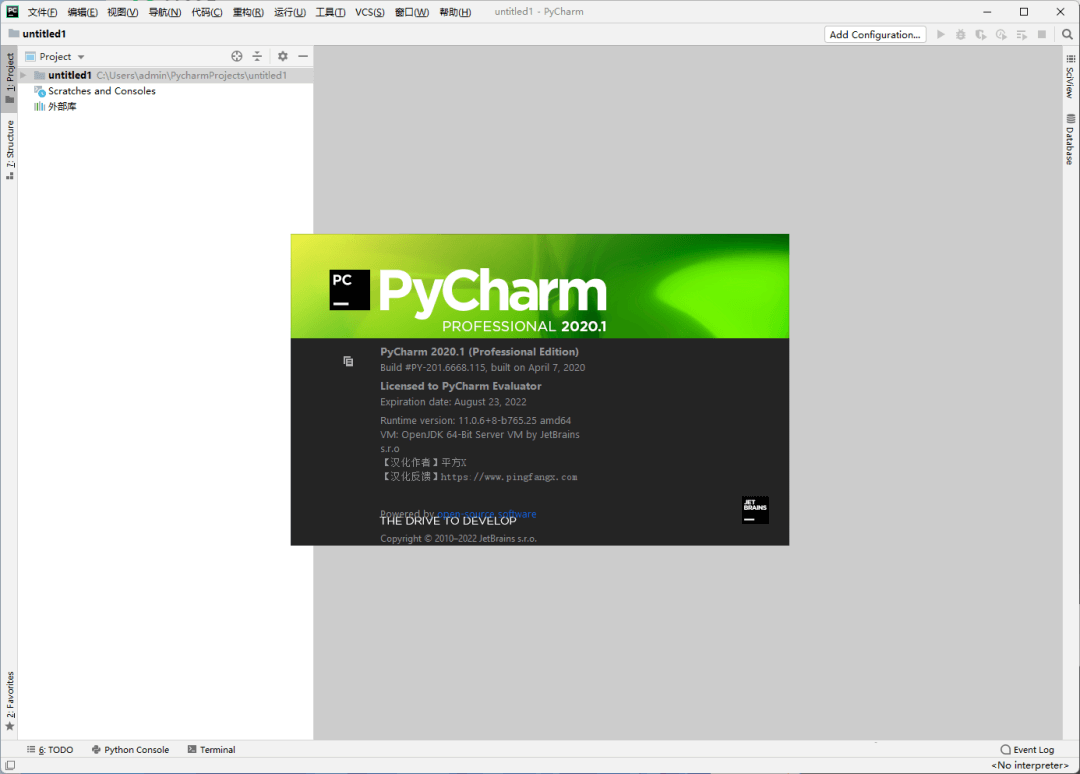
Task: Open the Terminal tab
Action: (211, 749)
